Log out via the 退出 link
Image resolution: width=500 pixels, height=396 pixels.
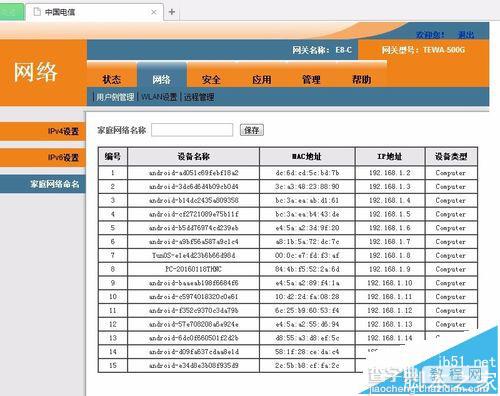click(x=466, y=35)
